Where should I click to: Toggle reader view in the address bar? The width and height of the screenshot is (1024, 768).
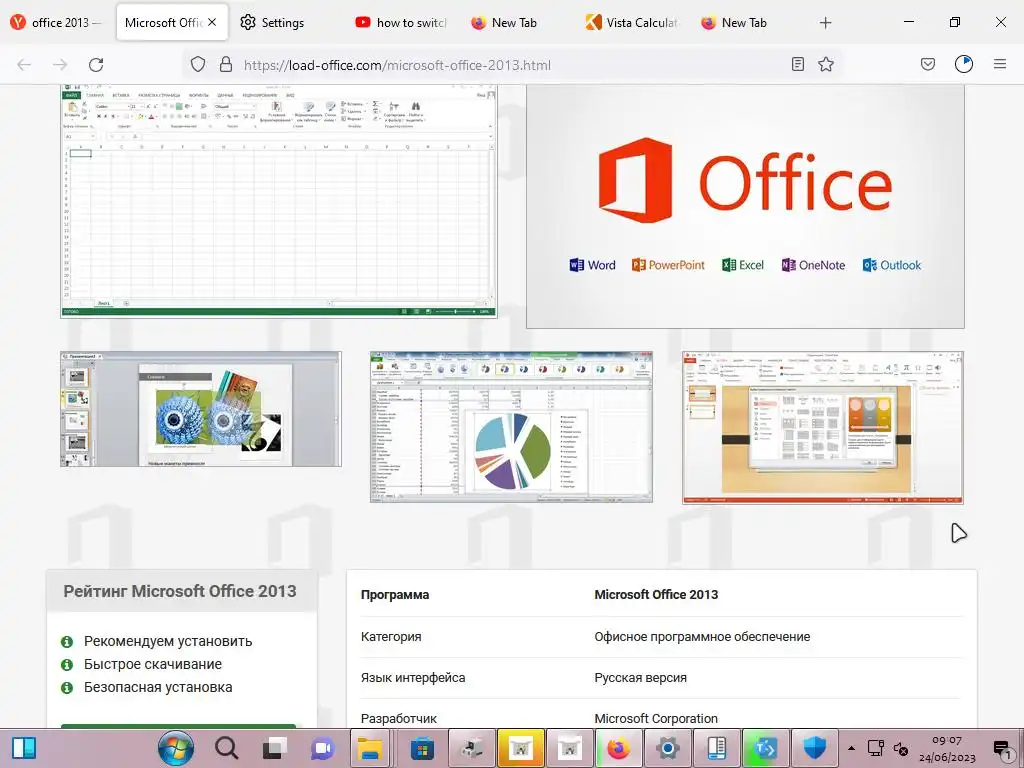[797, 64]
